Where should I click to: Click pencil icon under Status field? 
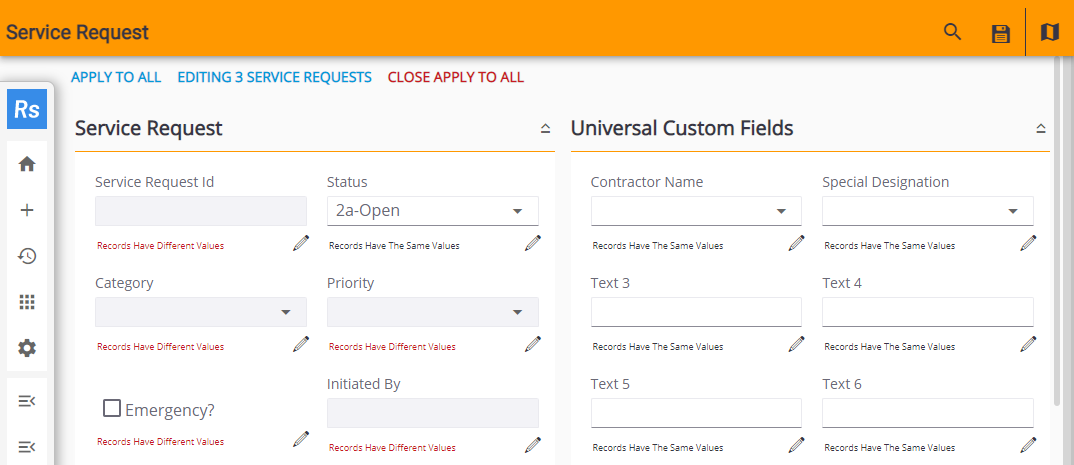point(533,243)
